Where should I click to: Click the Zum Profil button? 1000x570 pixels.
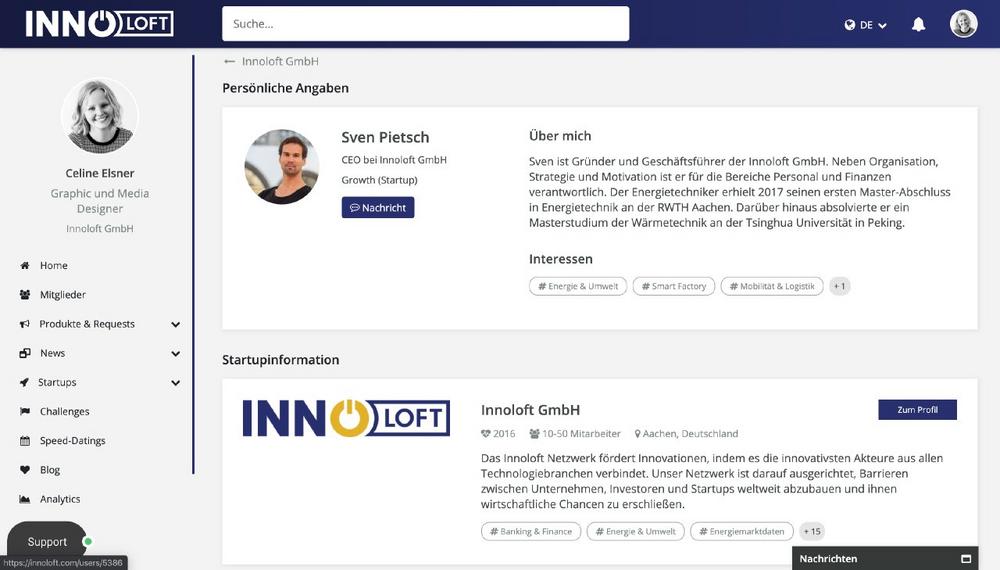point(917,409)
